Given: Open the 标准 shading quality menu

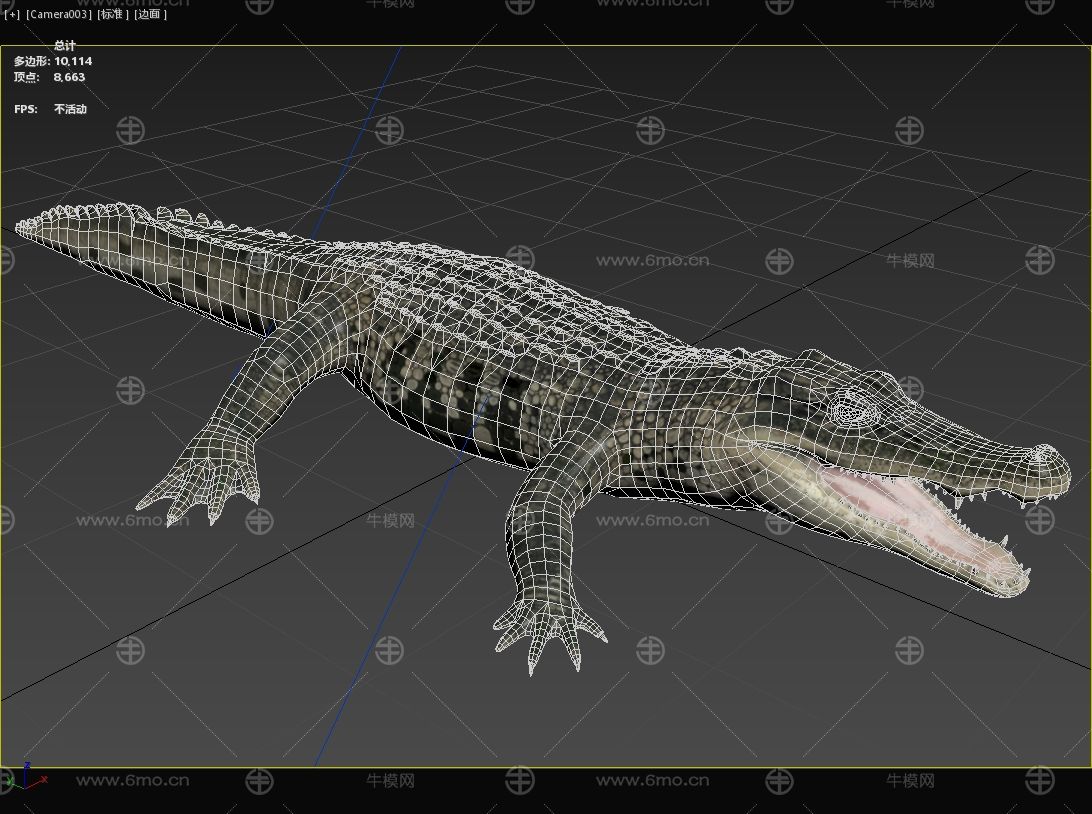Looking at the screenshot, I should click(x=113, y=15).
